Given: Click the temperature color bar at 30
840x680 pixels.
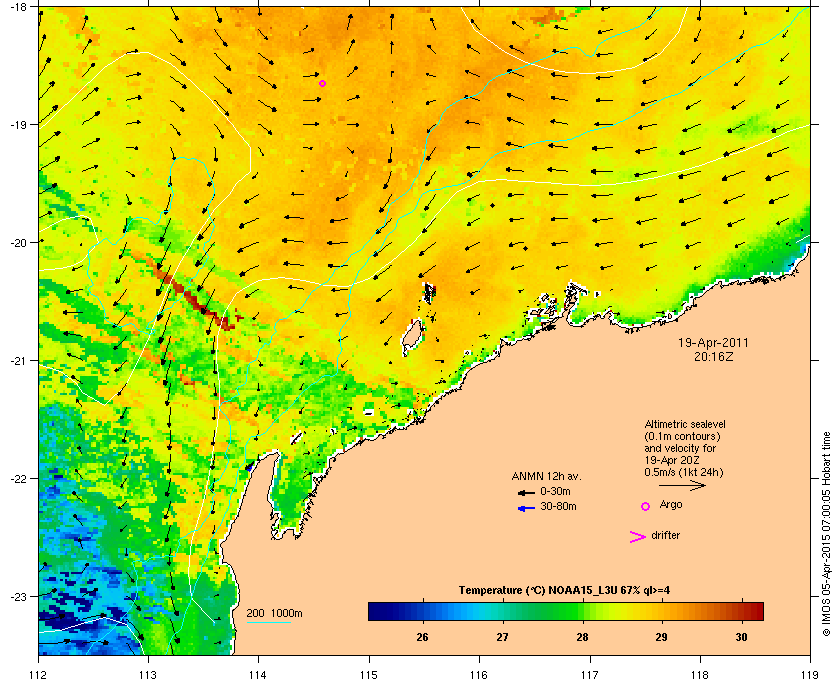Looking at the screenshot, I should coord(742,611).
